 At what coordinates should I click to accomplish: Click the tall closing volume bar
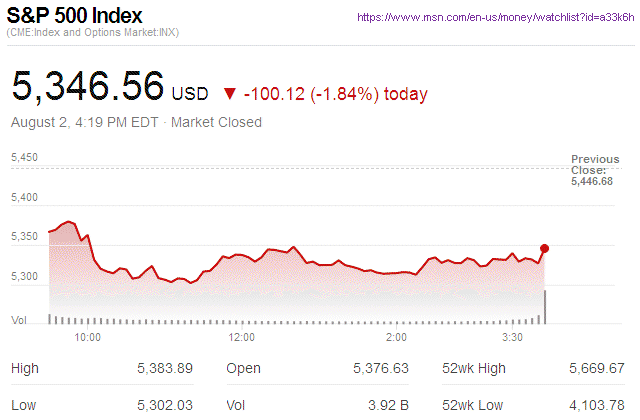545,307
